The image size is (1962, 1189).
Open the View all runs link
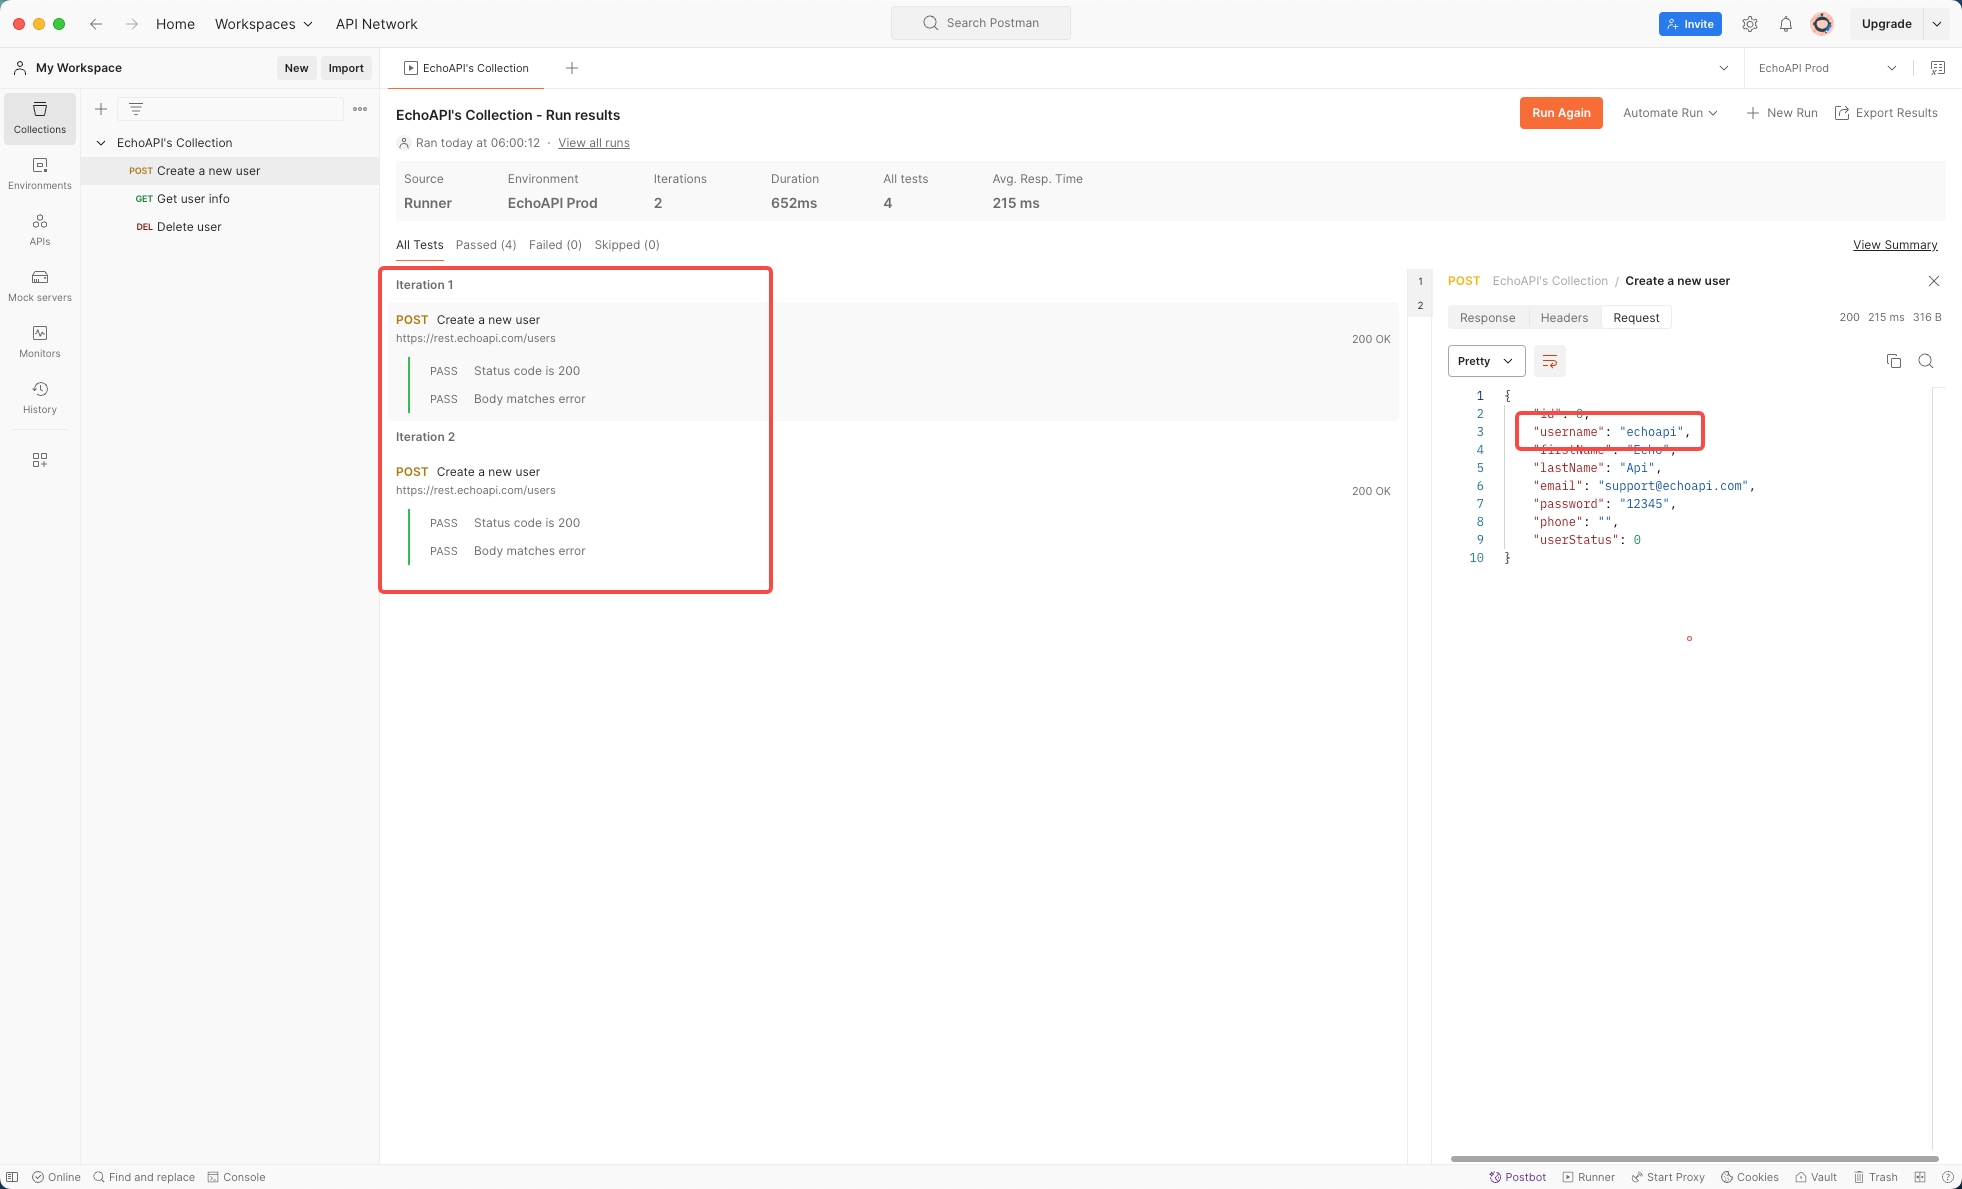point(594,143)
